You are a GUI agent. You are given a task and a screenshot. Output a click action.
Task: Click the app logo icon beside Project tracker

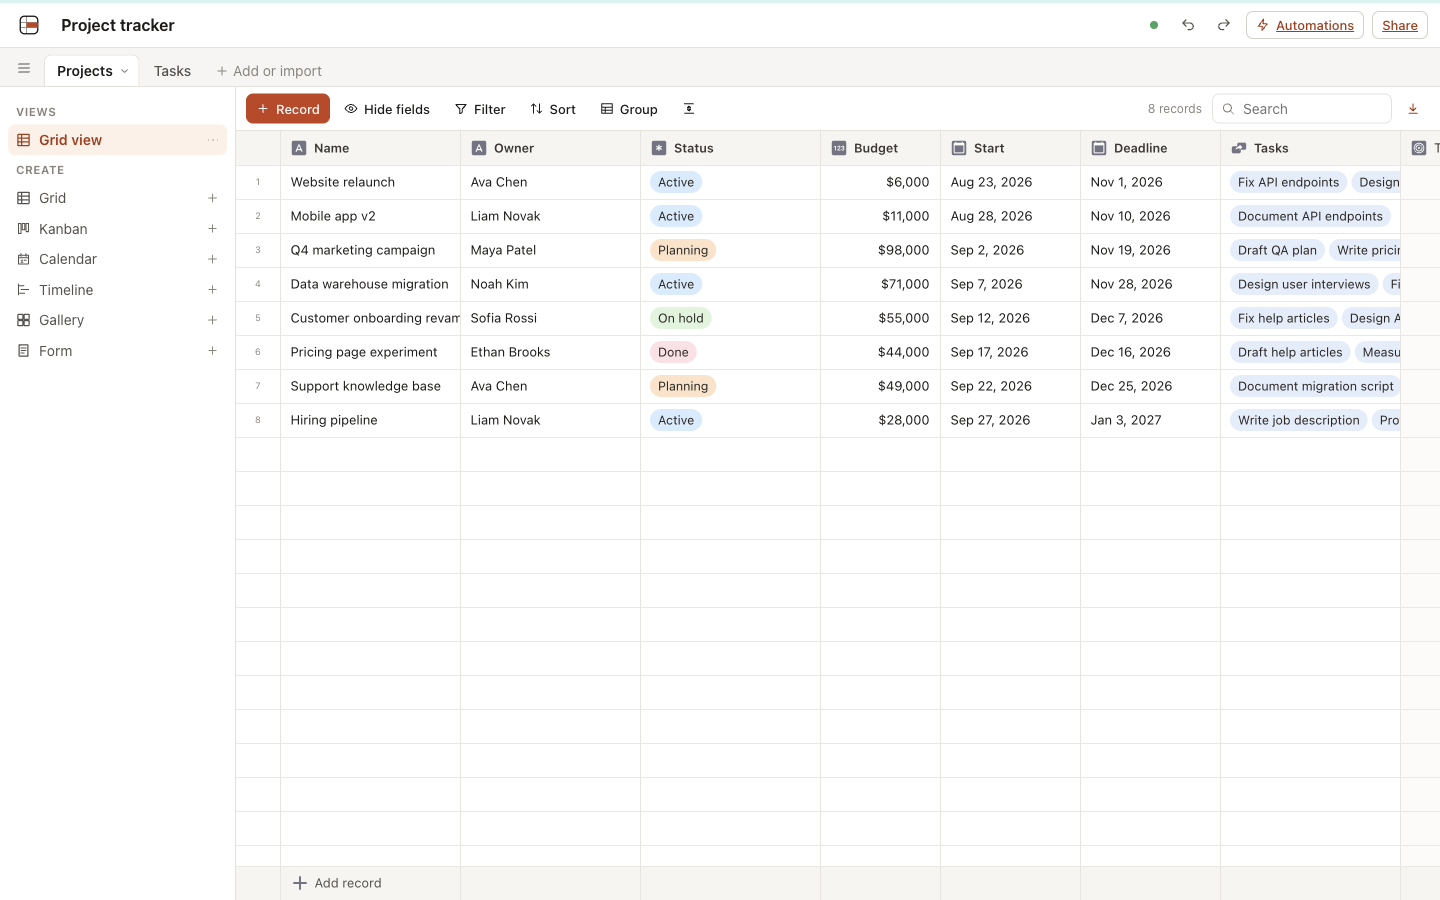(x=29, y=25)
